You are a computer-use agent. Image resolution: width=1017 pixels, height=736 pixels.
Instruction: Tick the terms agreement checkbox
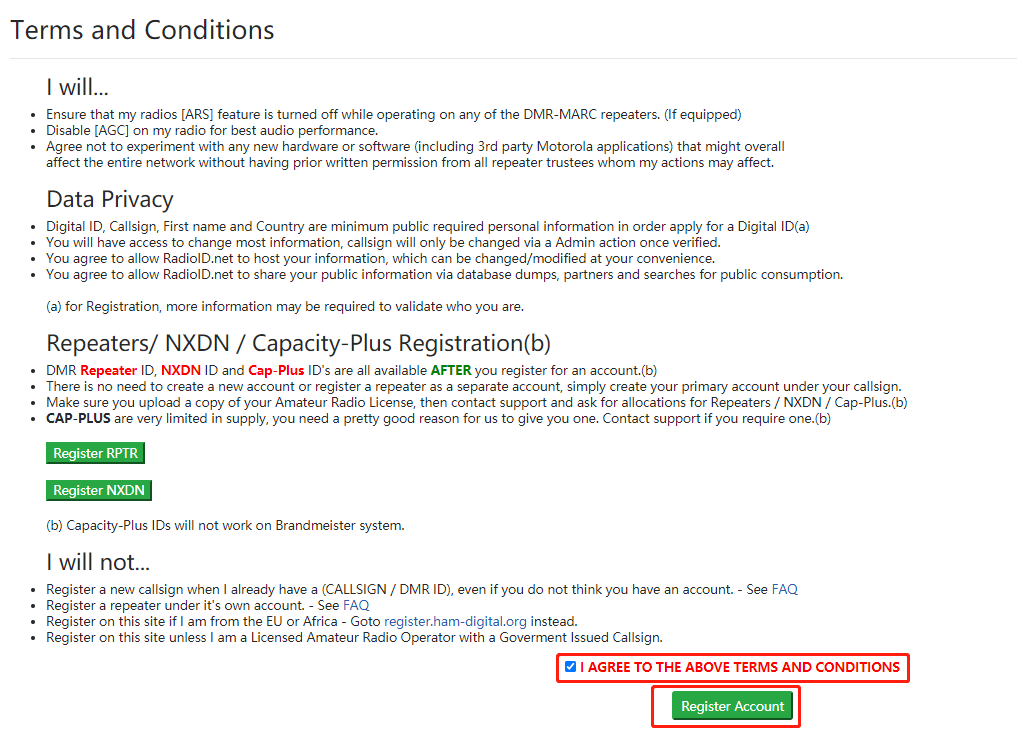pyautogui.click(x=570, y=667)
